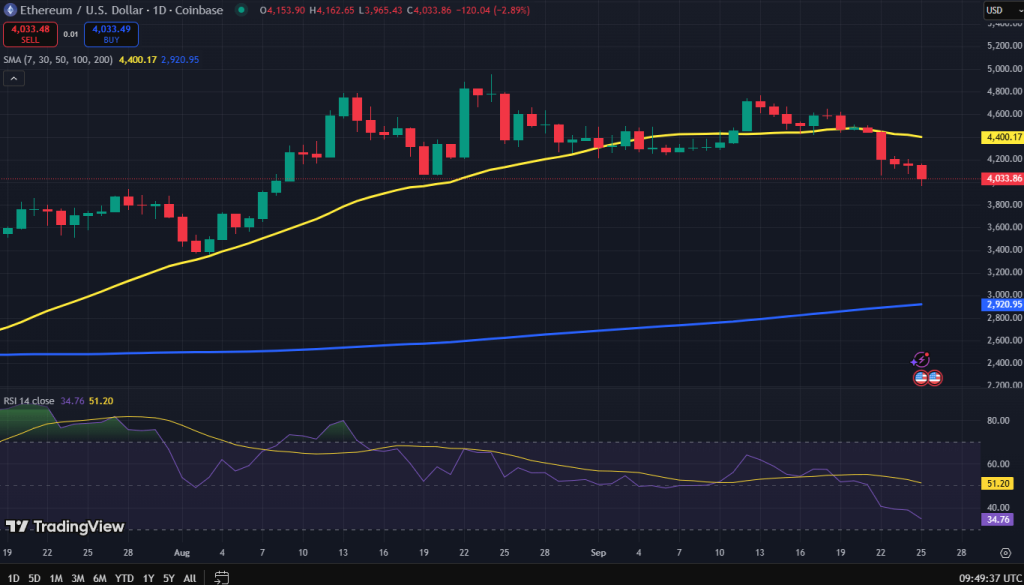The height and width of the screenshot is (585, 1024).
Task: Select the SMA (7, 30, 50, 100, 200) indicator legend
Action: (58, 59)
